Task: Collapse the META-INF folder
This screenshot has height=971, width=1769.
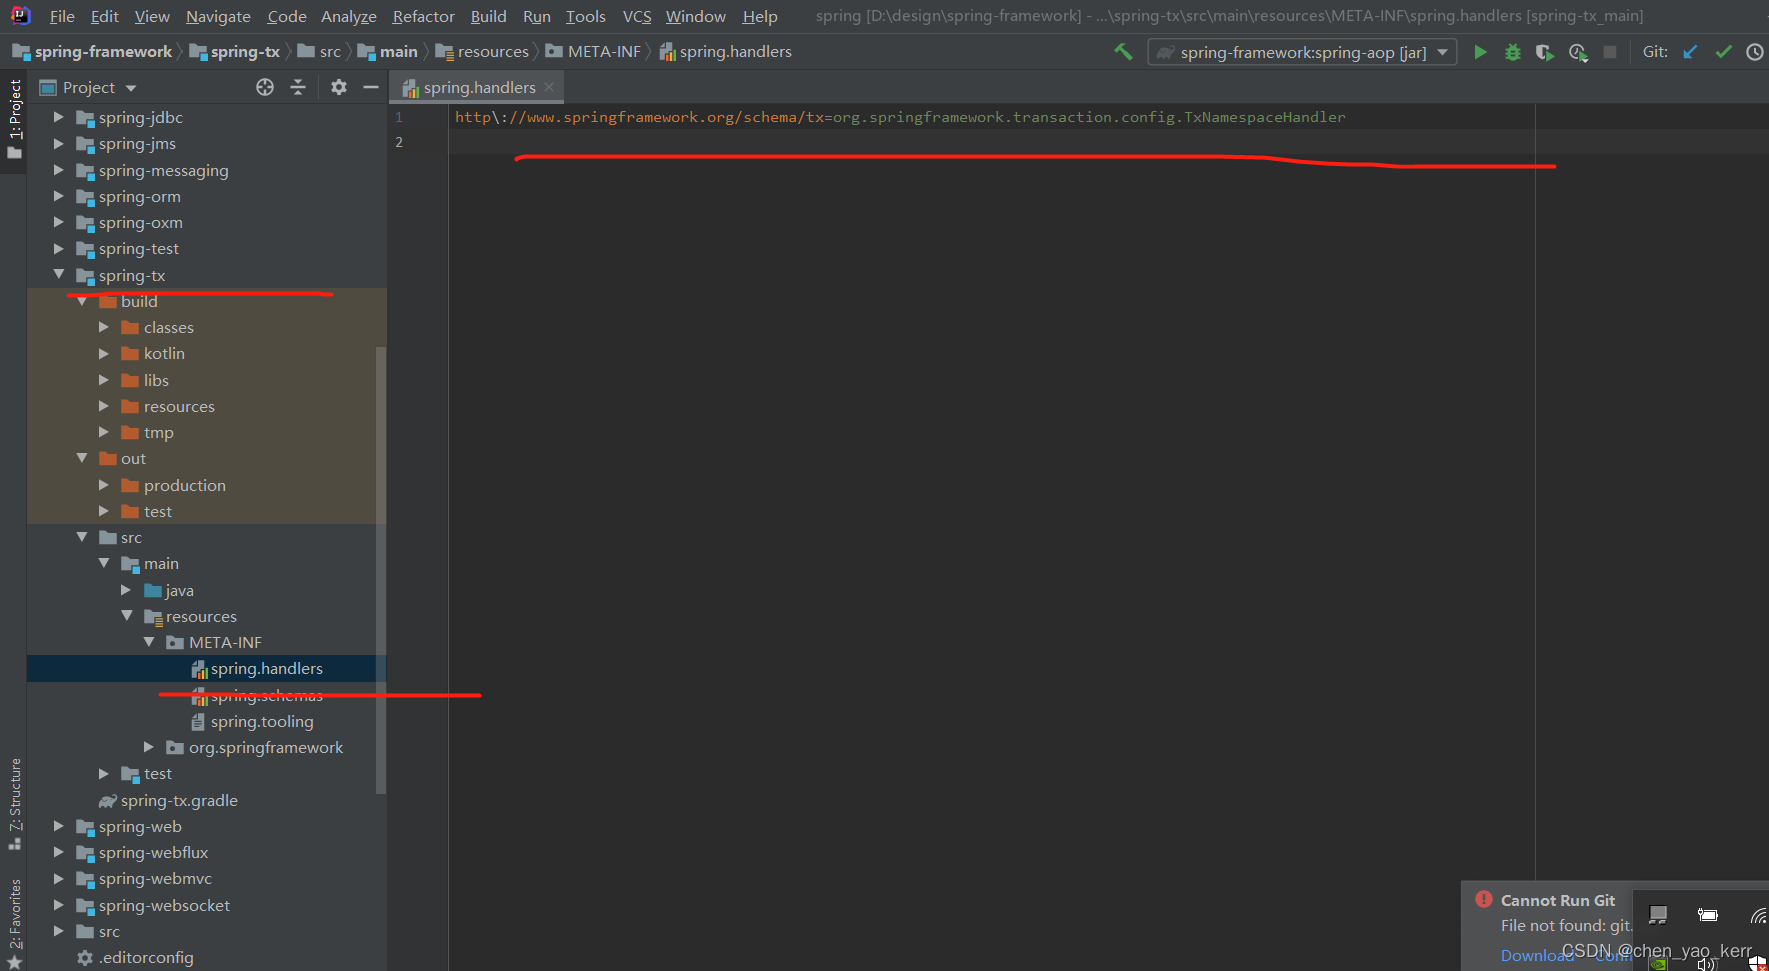Action: pos(149,642)
